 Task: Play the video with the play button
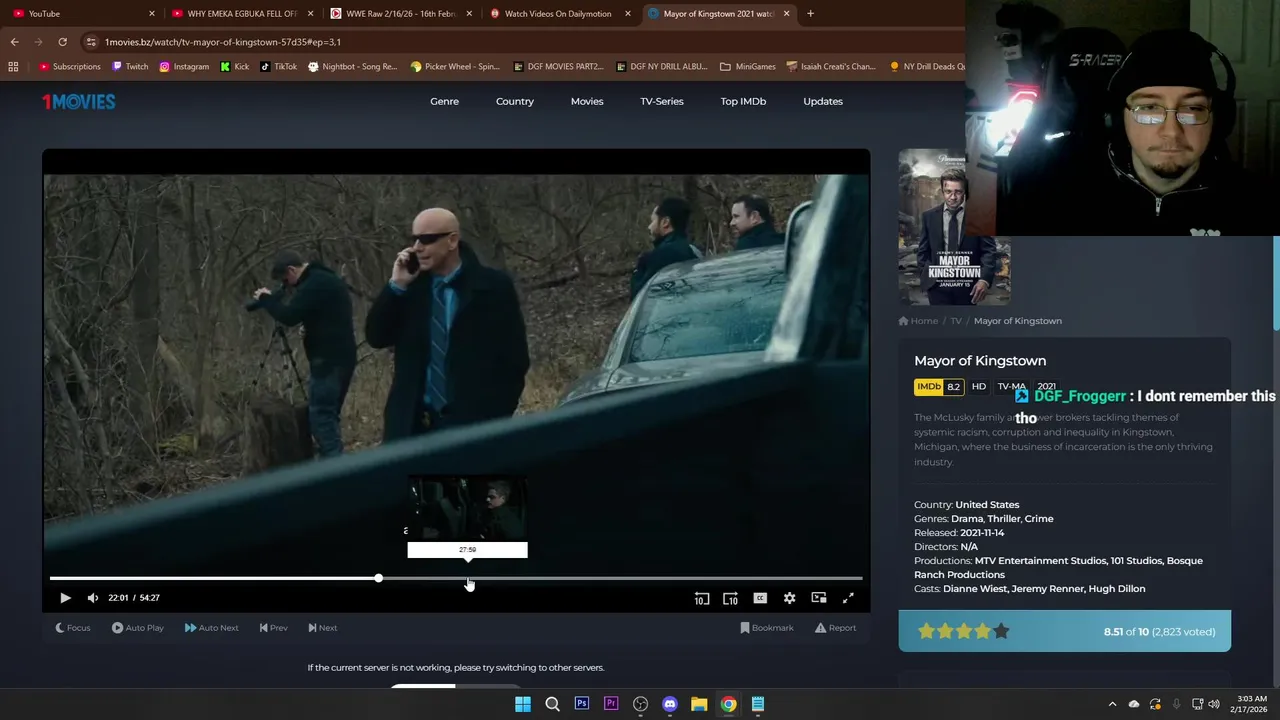(x=65, y=598)
